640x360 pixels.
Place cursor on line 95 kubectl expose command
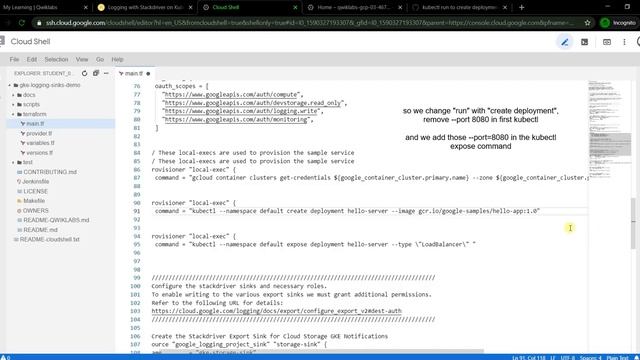click(x=315, y=244)
